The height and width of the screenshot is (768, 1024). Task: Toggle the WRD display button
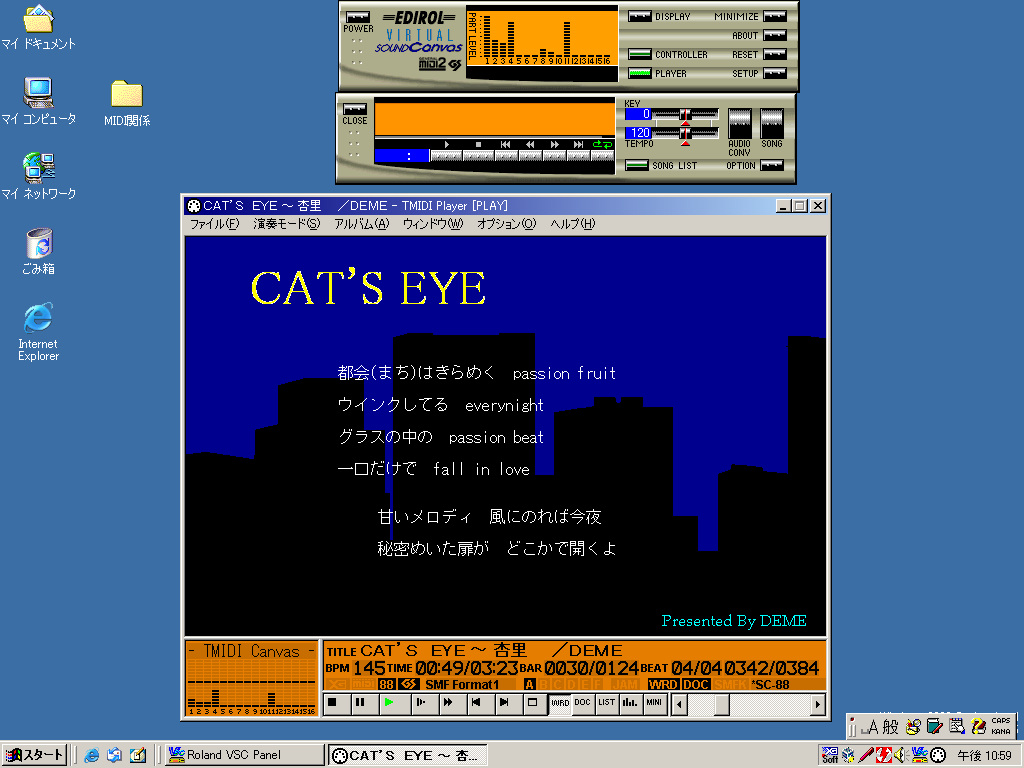point(560,703)
